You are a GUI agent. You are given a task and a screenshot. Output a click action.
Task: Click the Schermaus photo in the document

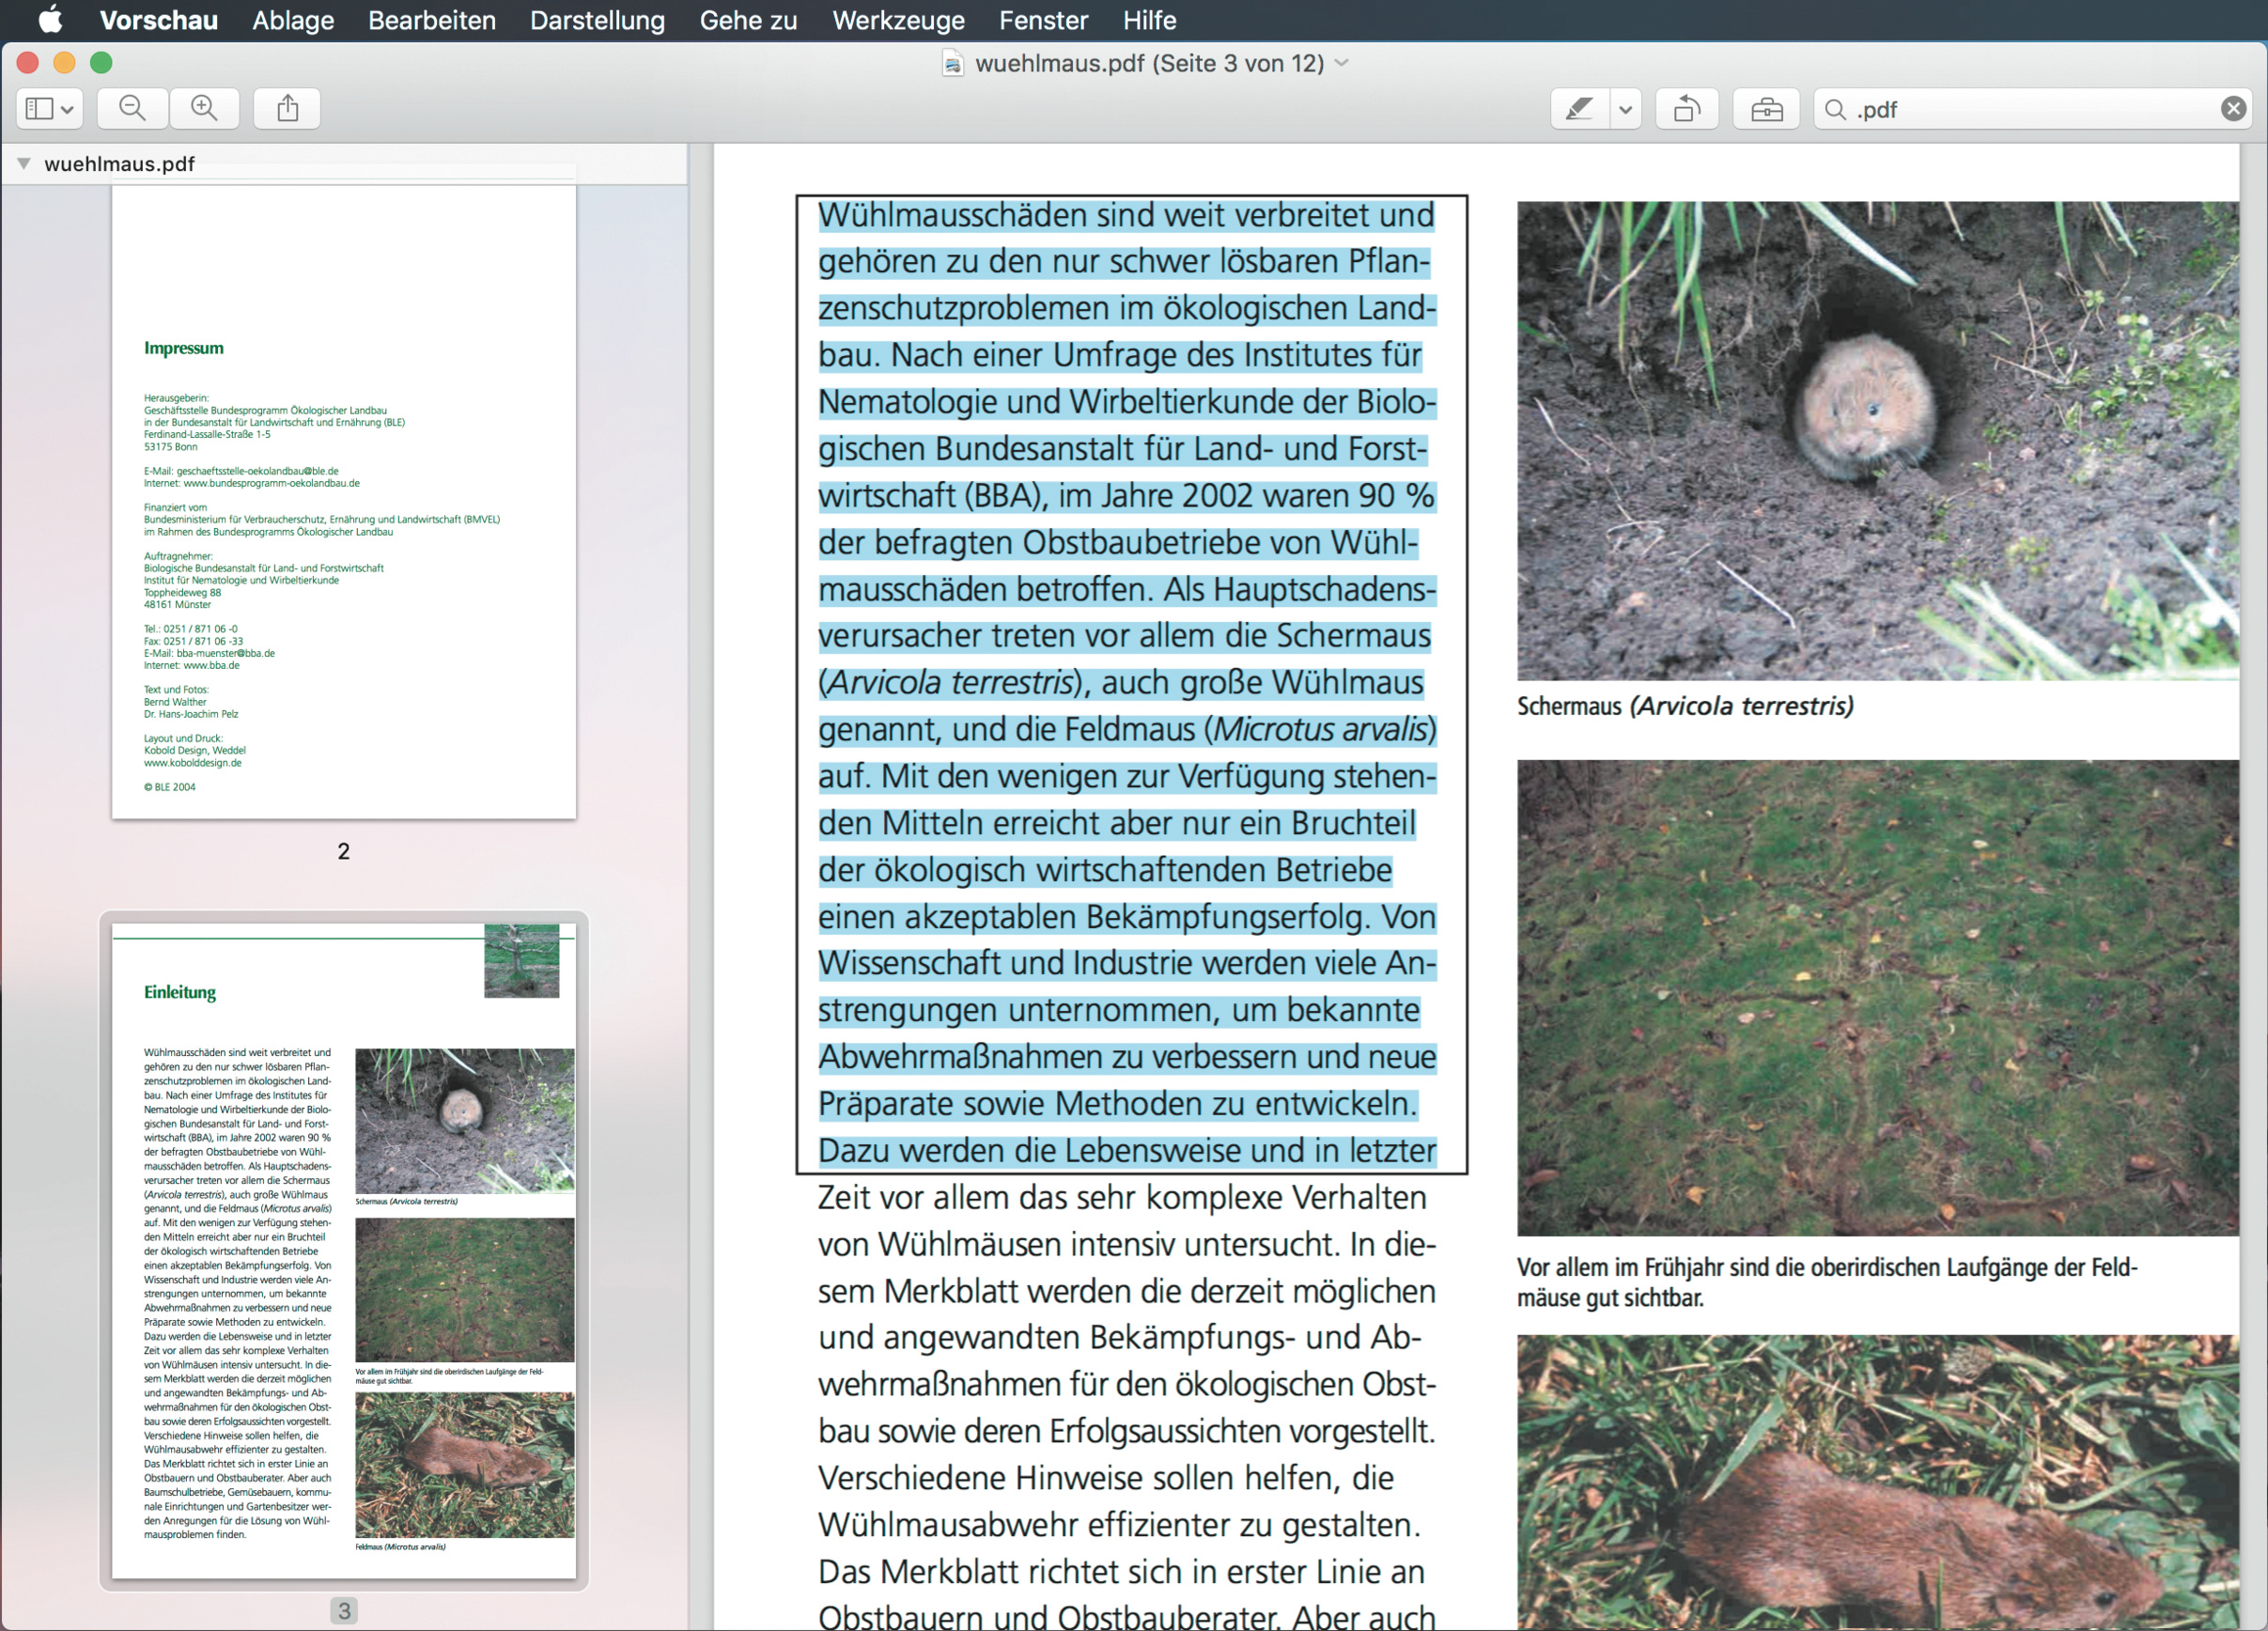point(1876,440)
